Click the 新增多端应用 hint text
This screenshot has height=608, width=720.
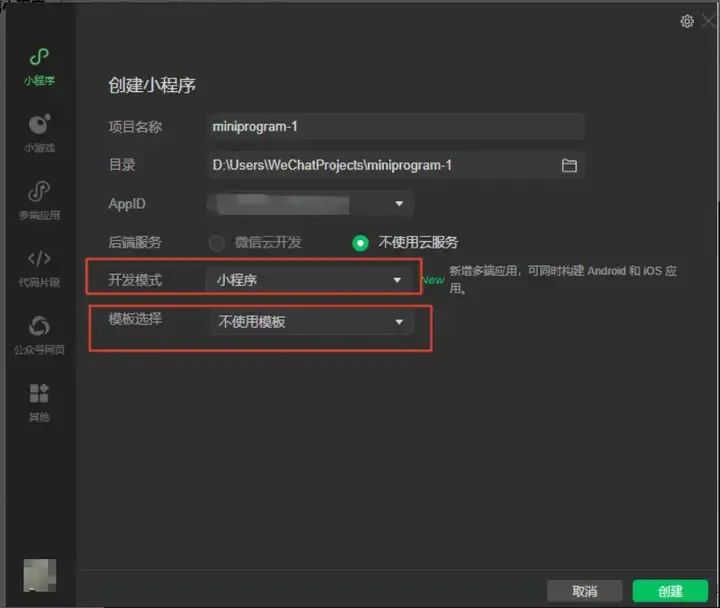click(x=563, y=279)
